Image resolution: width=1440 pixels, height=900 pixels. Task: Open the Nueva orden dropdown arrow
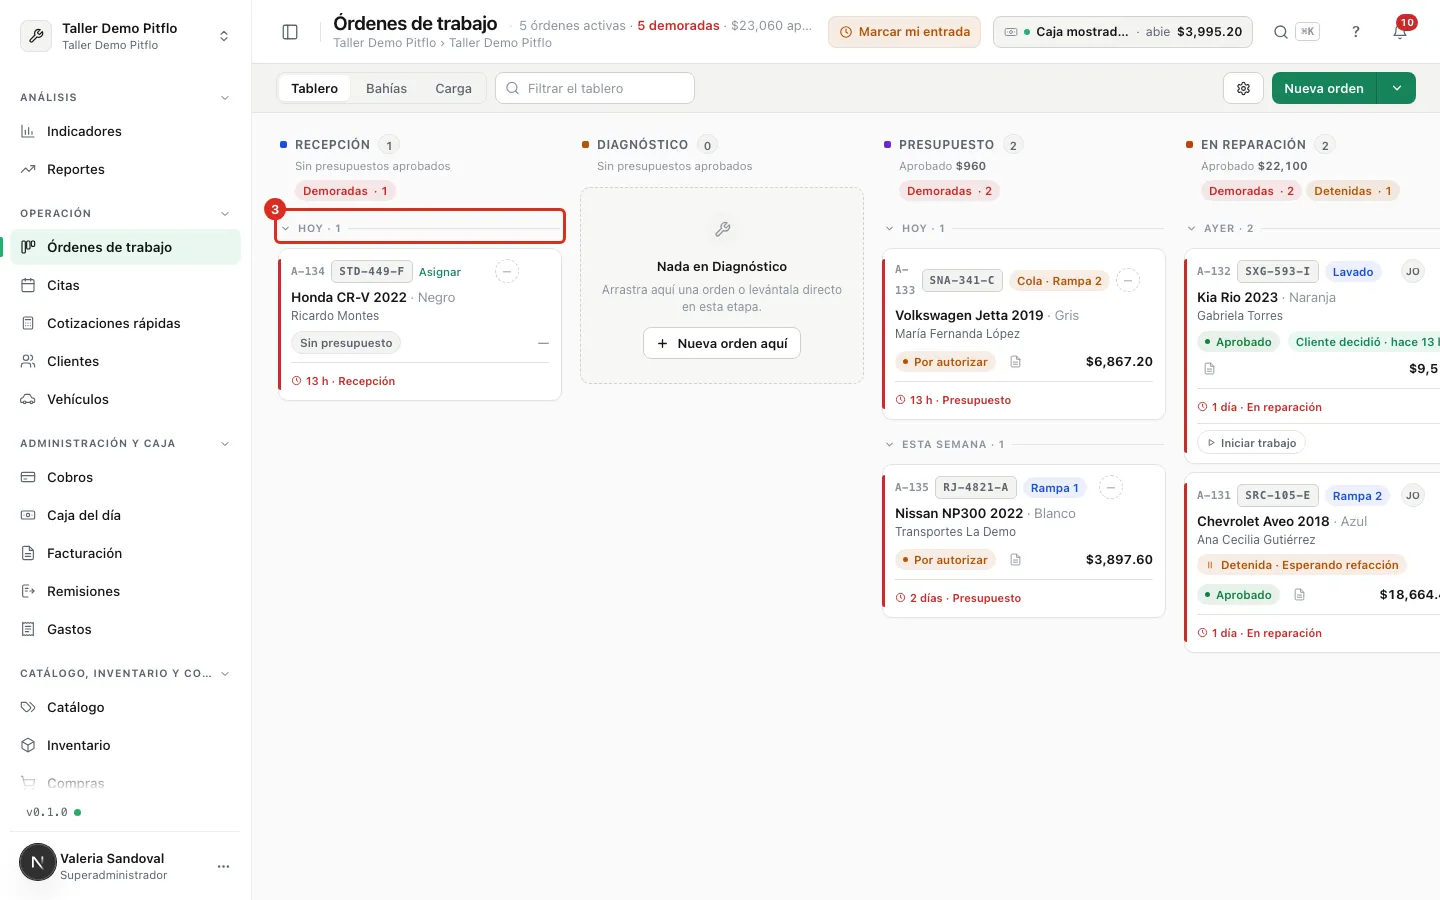point(1397,88)
